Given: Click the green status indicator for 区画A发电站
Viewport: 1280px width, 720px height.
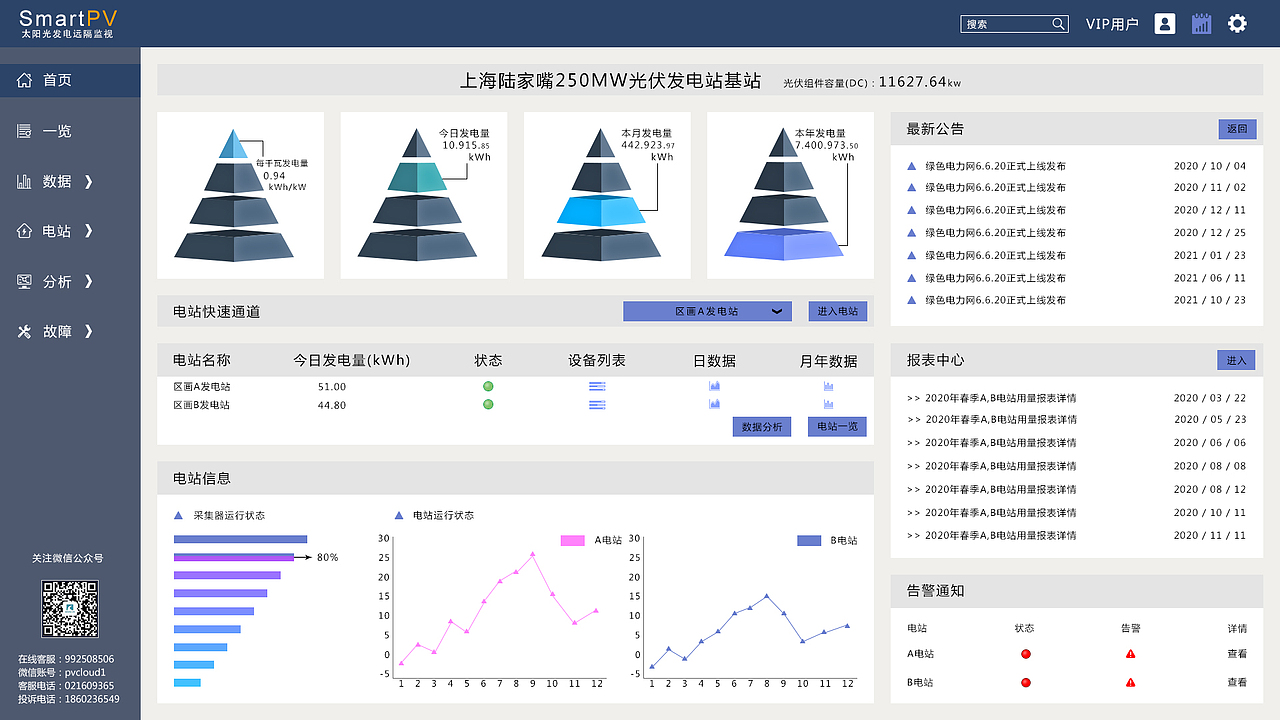Looking at the screenshot, I should pyautogui.click(x=488, y=385).
